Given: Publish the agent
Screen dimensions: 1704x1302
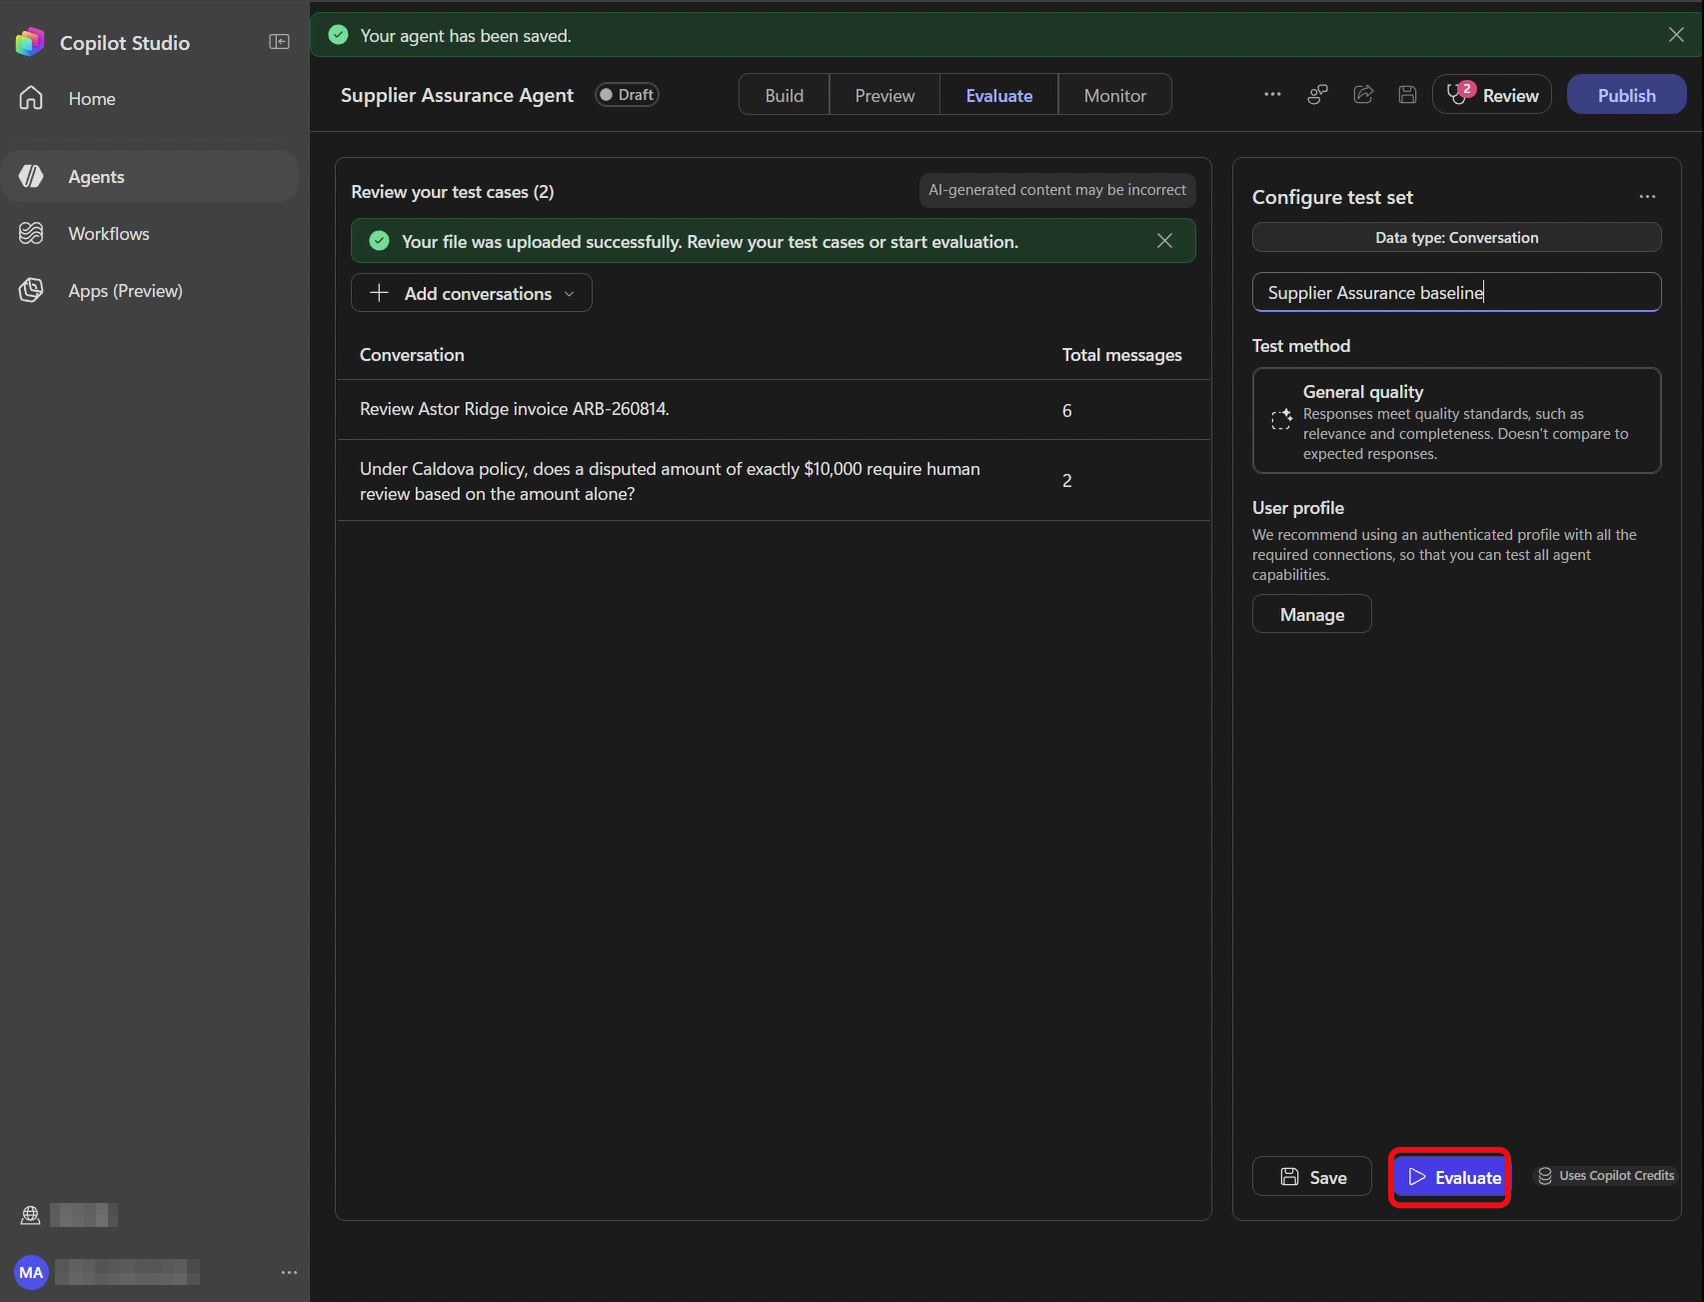Looking at the screenshot, I should 1626,95.
